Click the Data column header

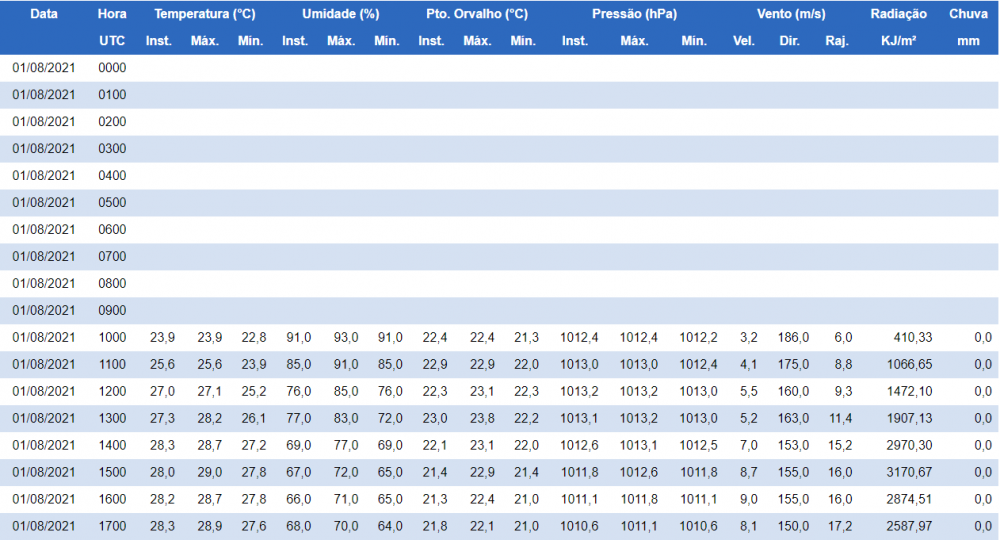(x=44, y=15)
